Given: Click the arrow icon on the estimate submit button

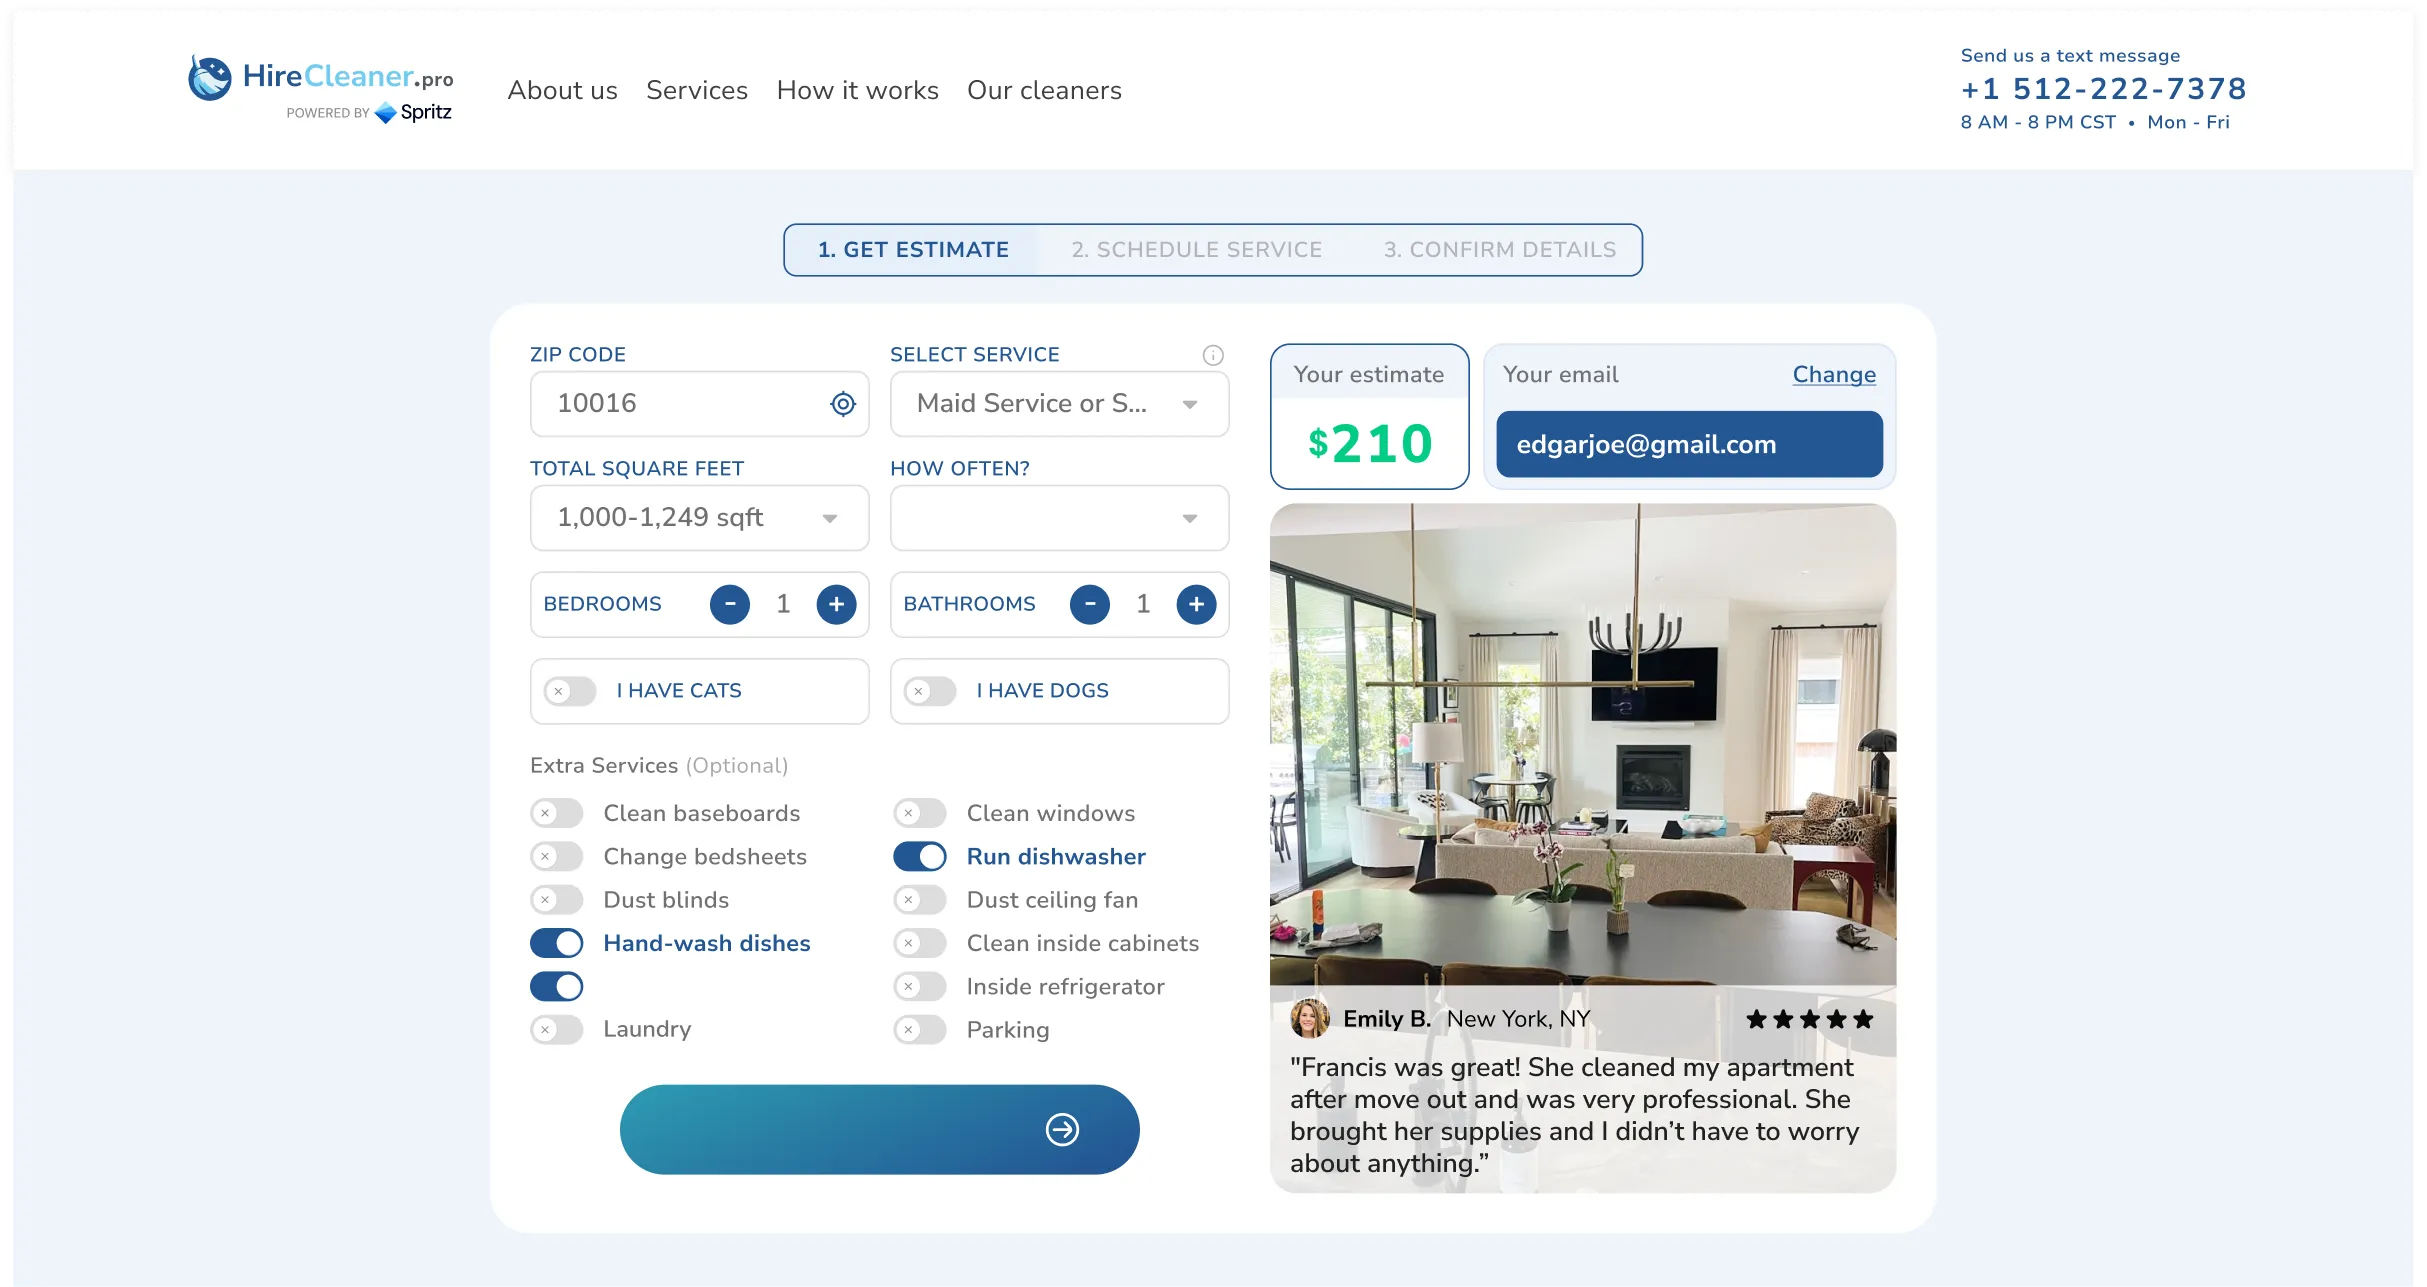Looking at the screenshot, I should pyautogui.click(x=1062, y=1129).
